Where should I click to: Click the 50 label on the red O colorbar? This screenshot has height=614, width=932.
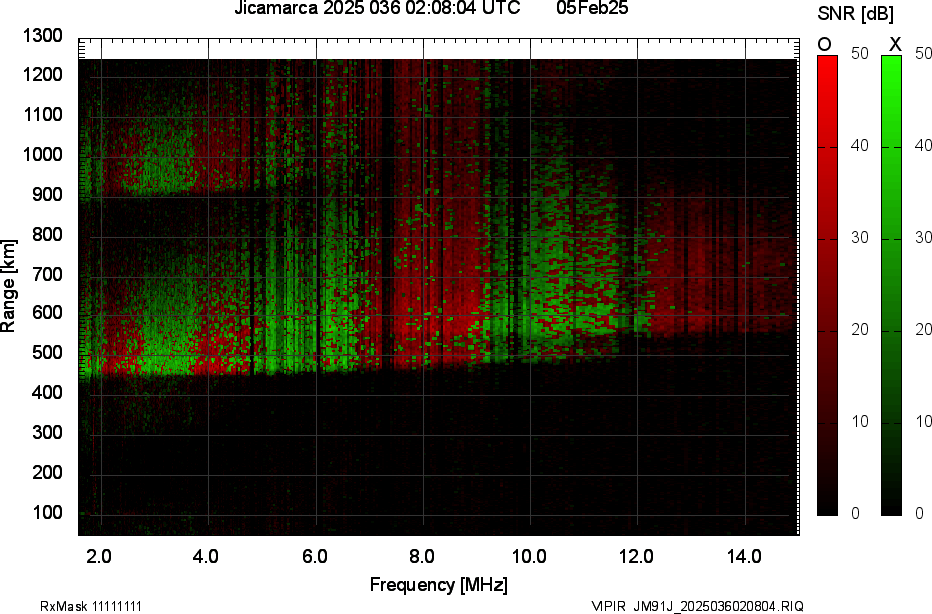859,53
